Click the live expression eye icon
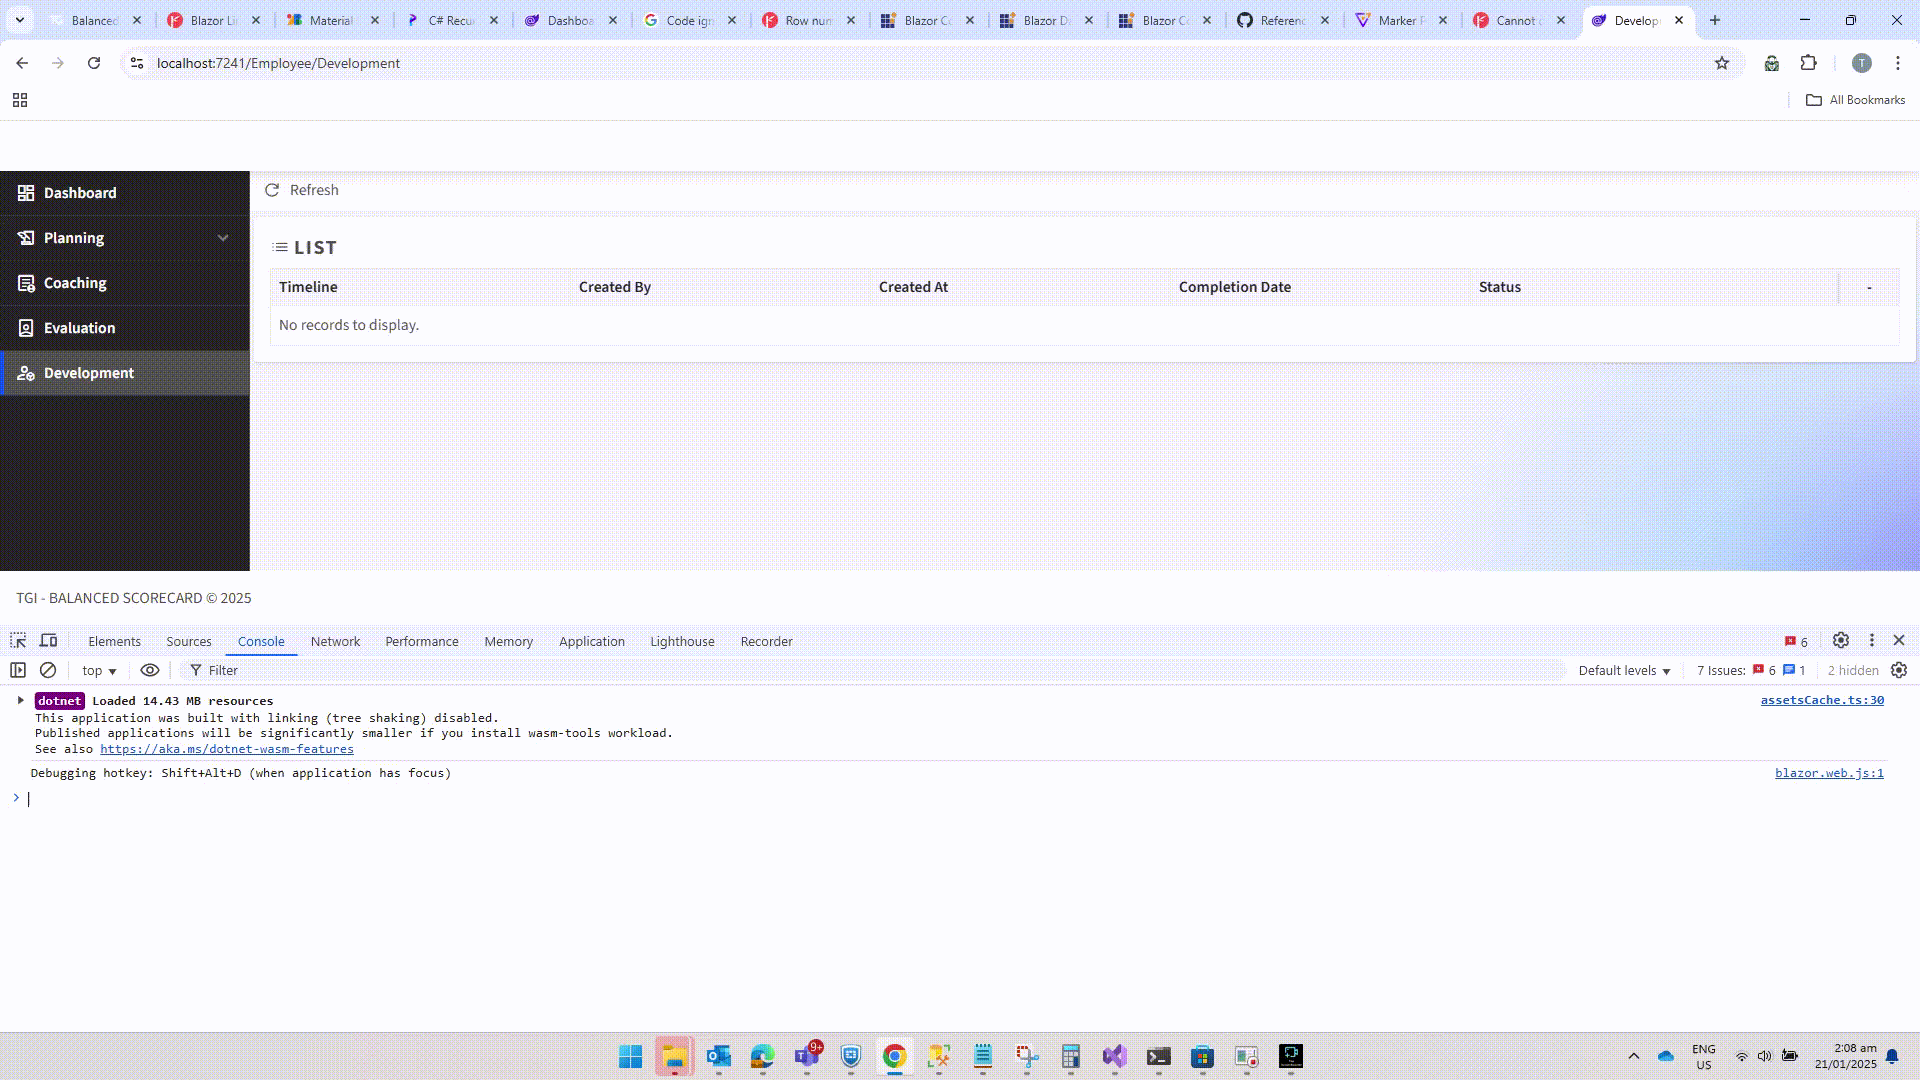The image size is (1920, 1080). 150,670
